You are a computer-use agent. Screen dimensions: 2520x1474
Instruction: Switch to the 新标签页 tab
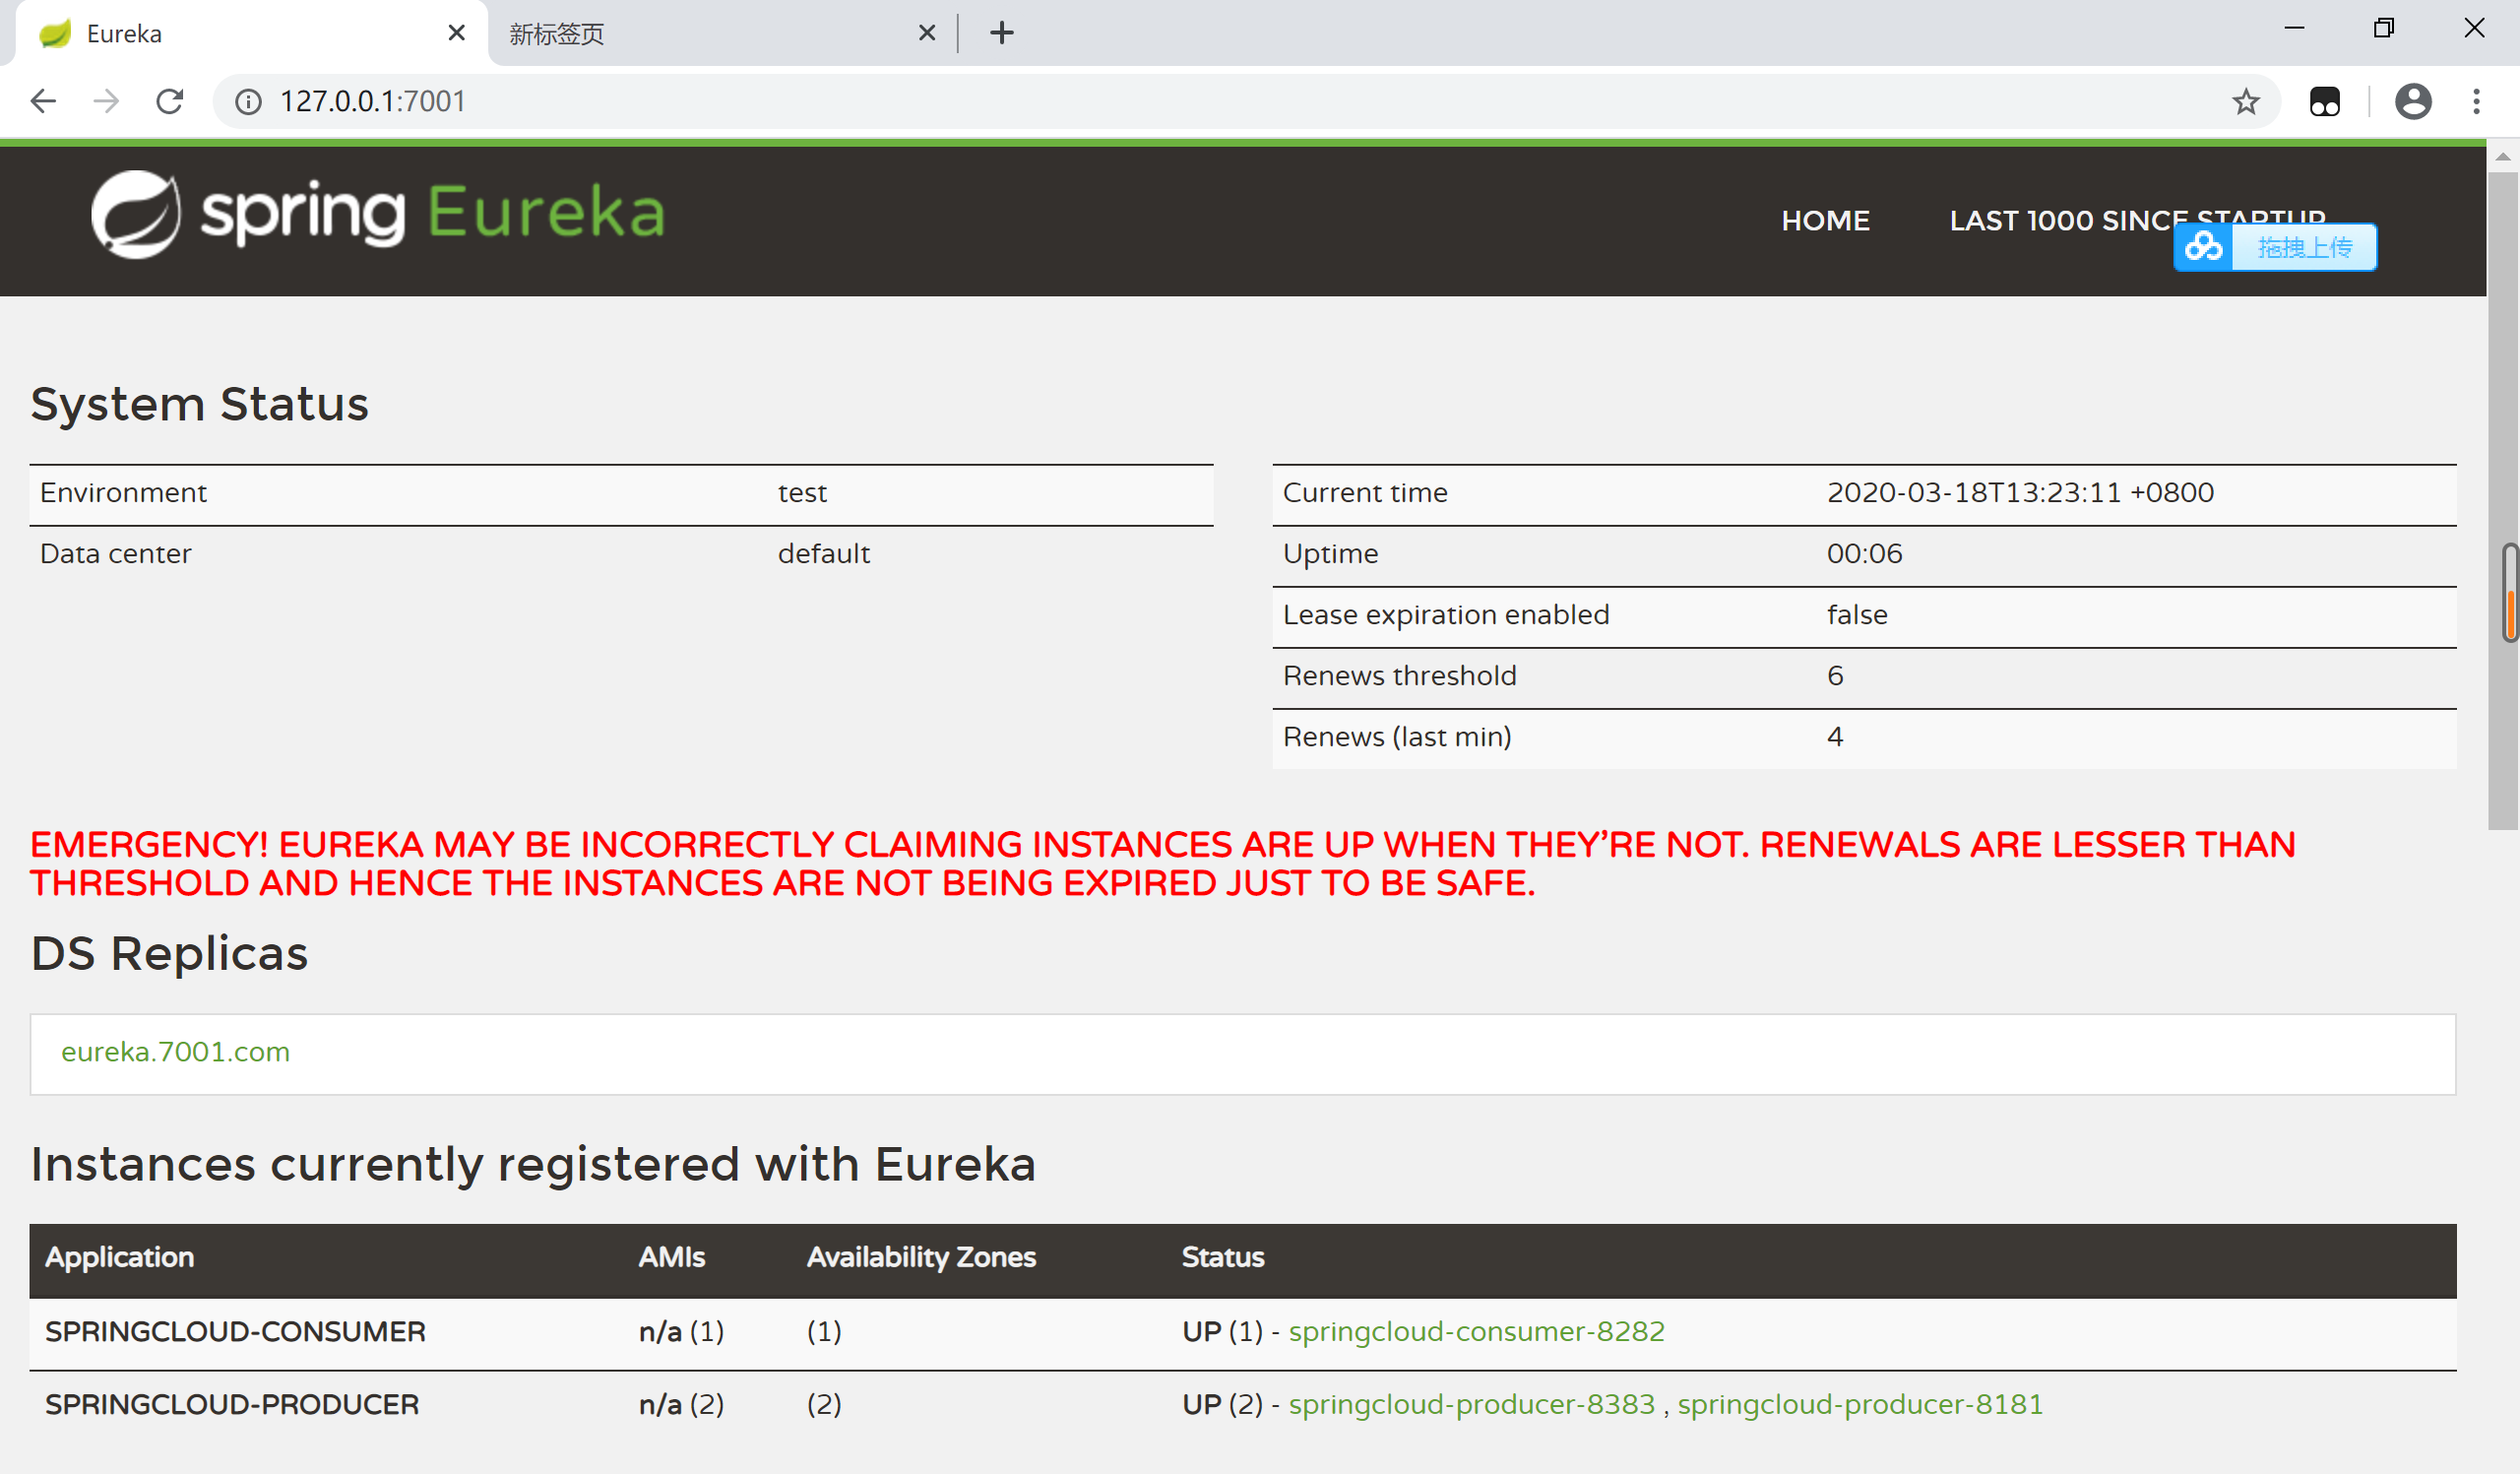coord(720,34)
